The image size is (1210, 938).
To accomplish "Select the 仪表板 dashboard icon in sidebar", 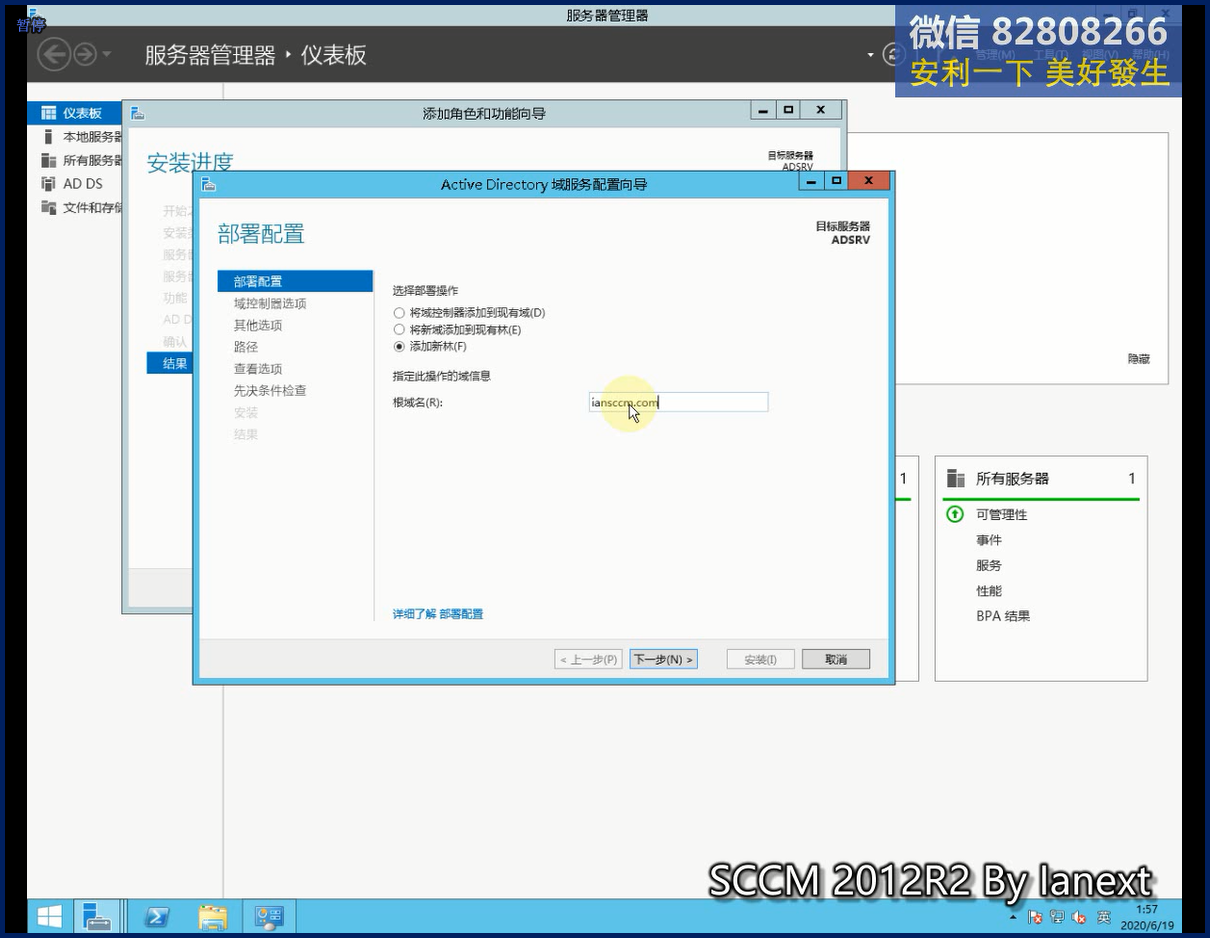I will [x=48, y=113].
